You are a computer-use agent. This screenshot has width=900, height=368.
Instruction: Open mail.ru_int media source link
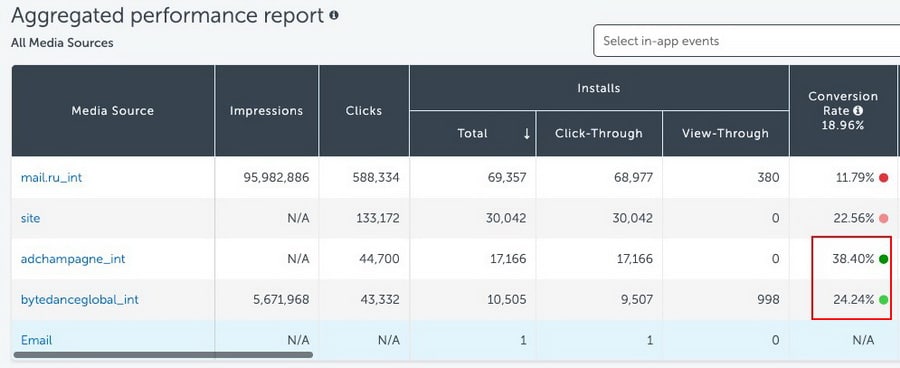click(51, 178)
